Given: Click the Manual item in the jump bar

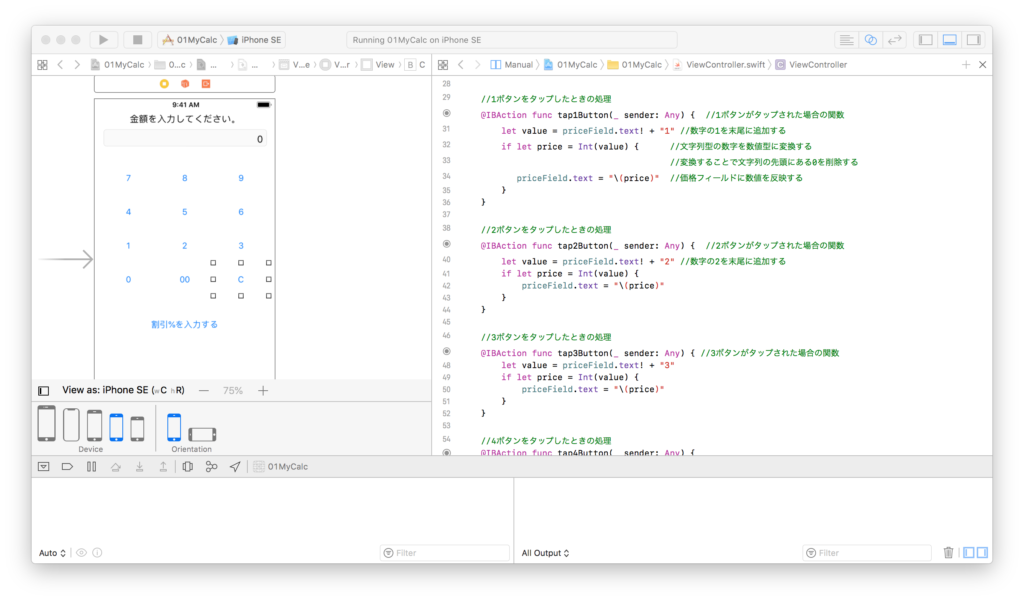Looking at the screenshot, I should 518,64.
